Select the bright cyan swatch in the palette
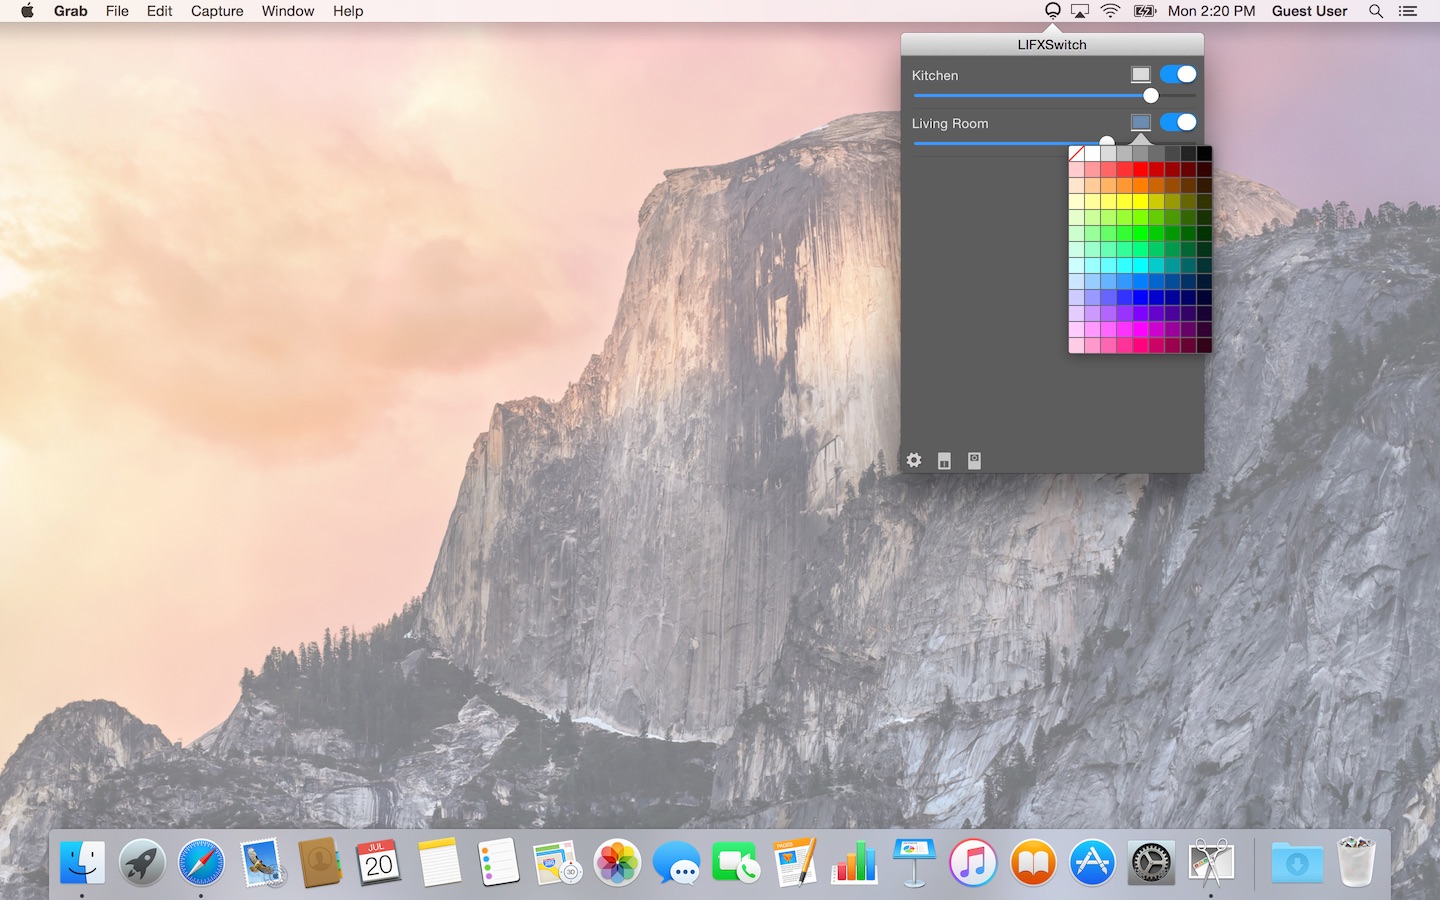This screenshot has height=900, width=1440. (x=1140, y=265)
